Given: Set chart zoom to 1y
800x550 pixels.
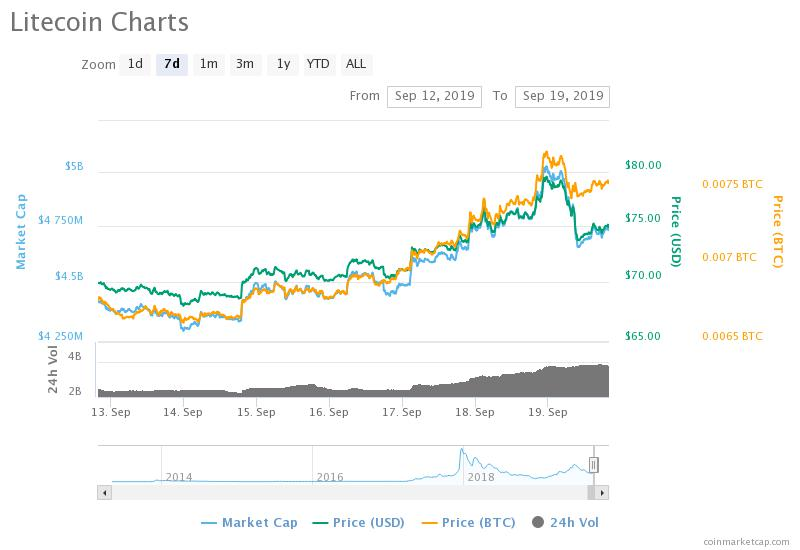Looking at the screenshot, I should tap(283, 64).
